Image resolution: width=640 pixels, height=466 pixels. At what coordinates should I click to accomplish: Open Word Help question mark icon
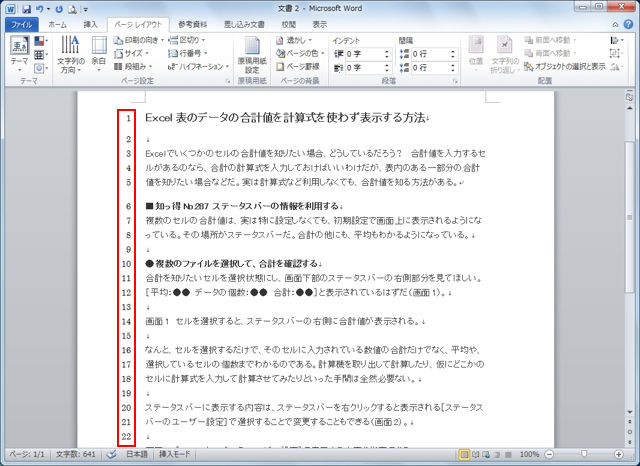coord(628,24)
